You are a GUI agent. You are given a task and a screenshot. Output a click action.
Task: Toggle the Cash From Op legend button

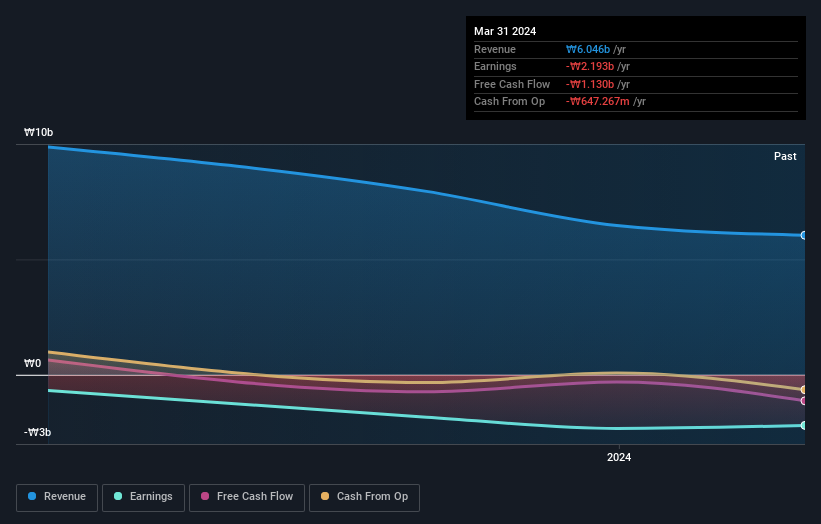click(364, 497)
